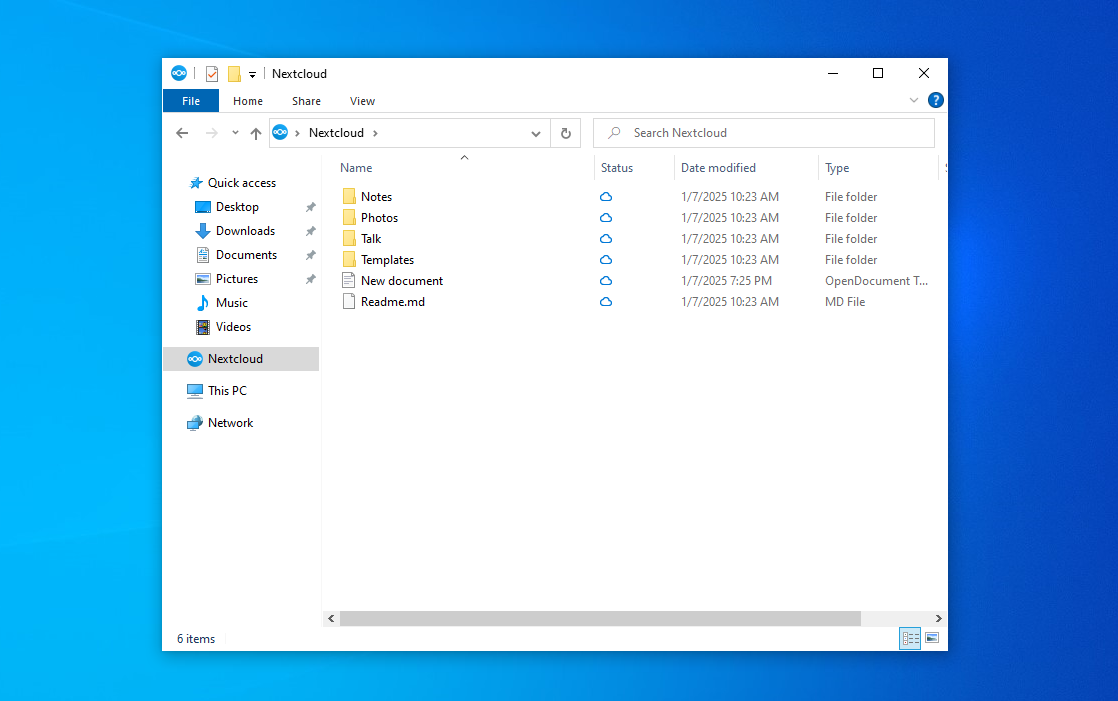Screen dimensions: 1118x701
Task: Click the cloud status icon for Photos
Action: click(606, 218)
